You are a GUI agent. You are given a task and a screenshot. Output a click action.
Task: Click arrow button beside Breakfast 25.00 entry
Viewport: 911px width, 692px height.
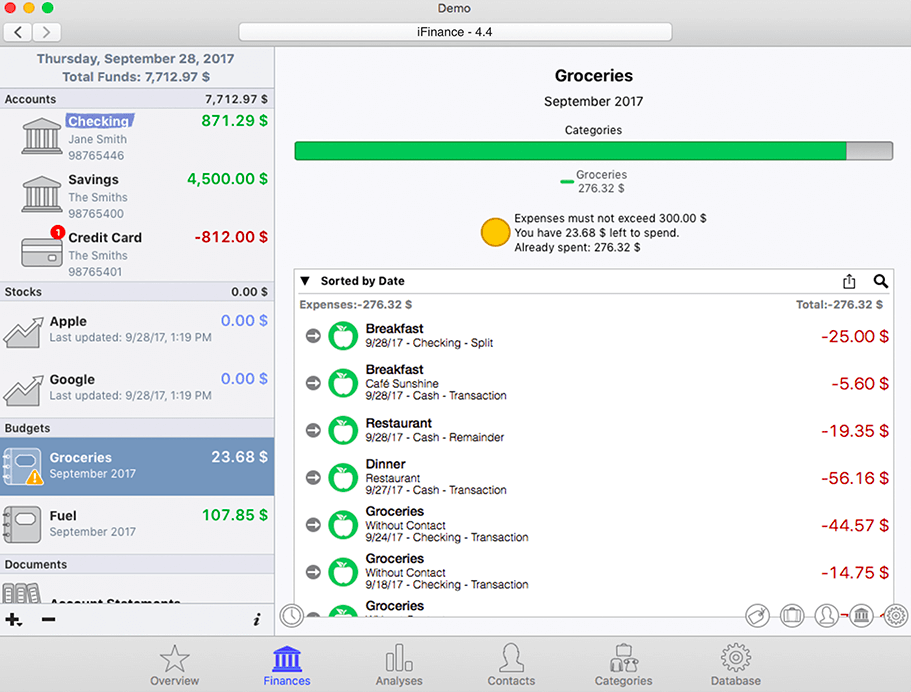(313, 336)
